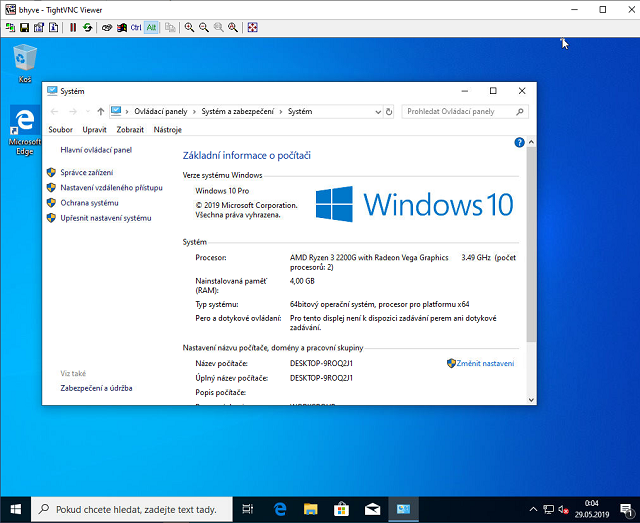Viewport: 640px width, 523px height.
Task: Open Upřesnit nastavení systému link
Action: 106,218
